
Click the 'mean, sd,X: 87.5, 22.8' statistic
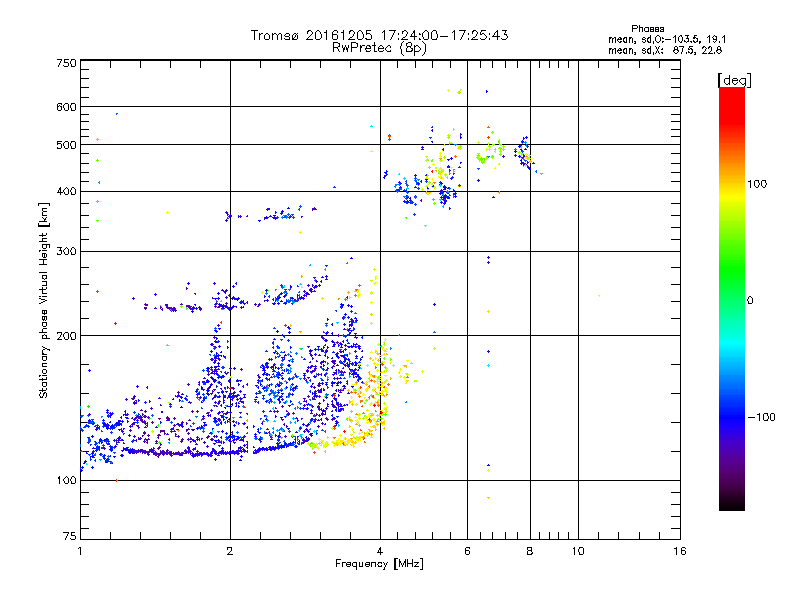tap(665, 51)
